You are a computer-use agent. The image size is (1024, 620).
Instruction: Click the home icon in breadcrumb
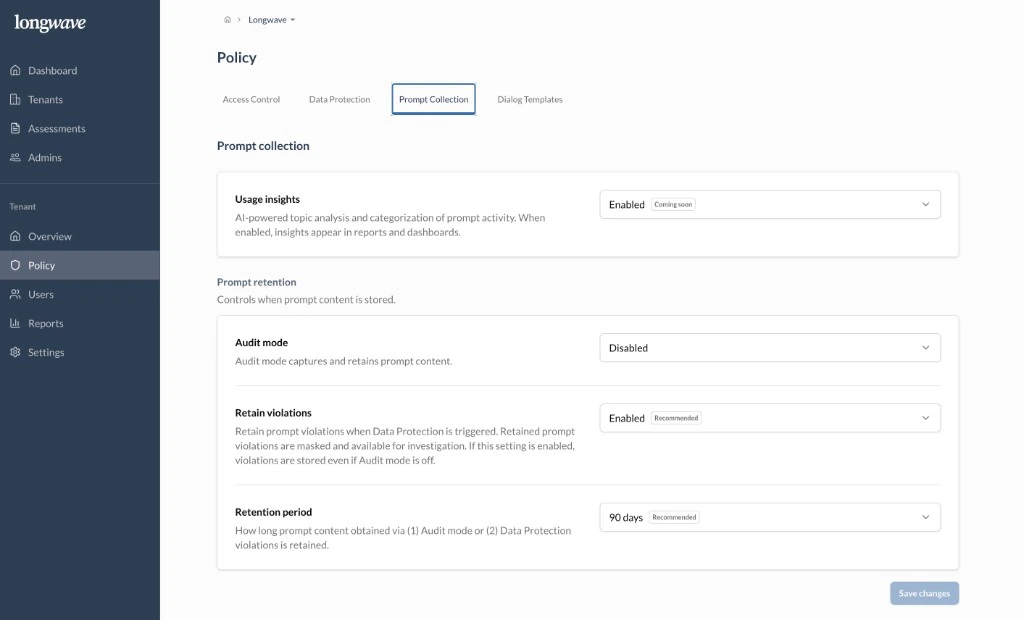click(227, 18)
